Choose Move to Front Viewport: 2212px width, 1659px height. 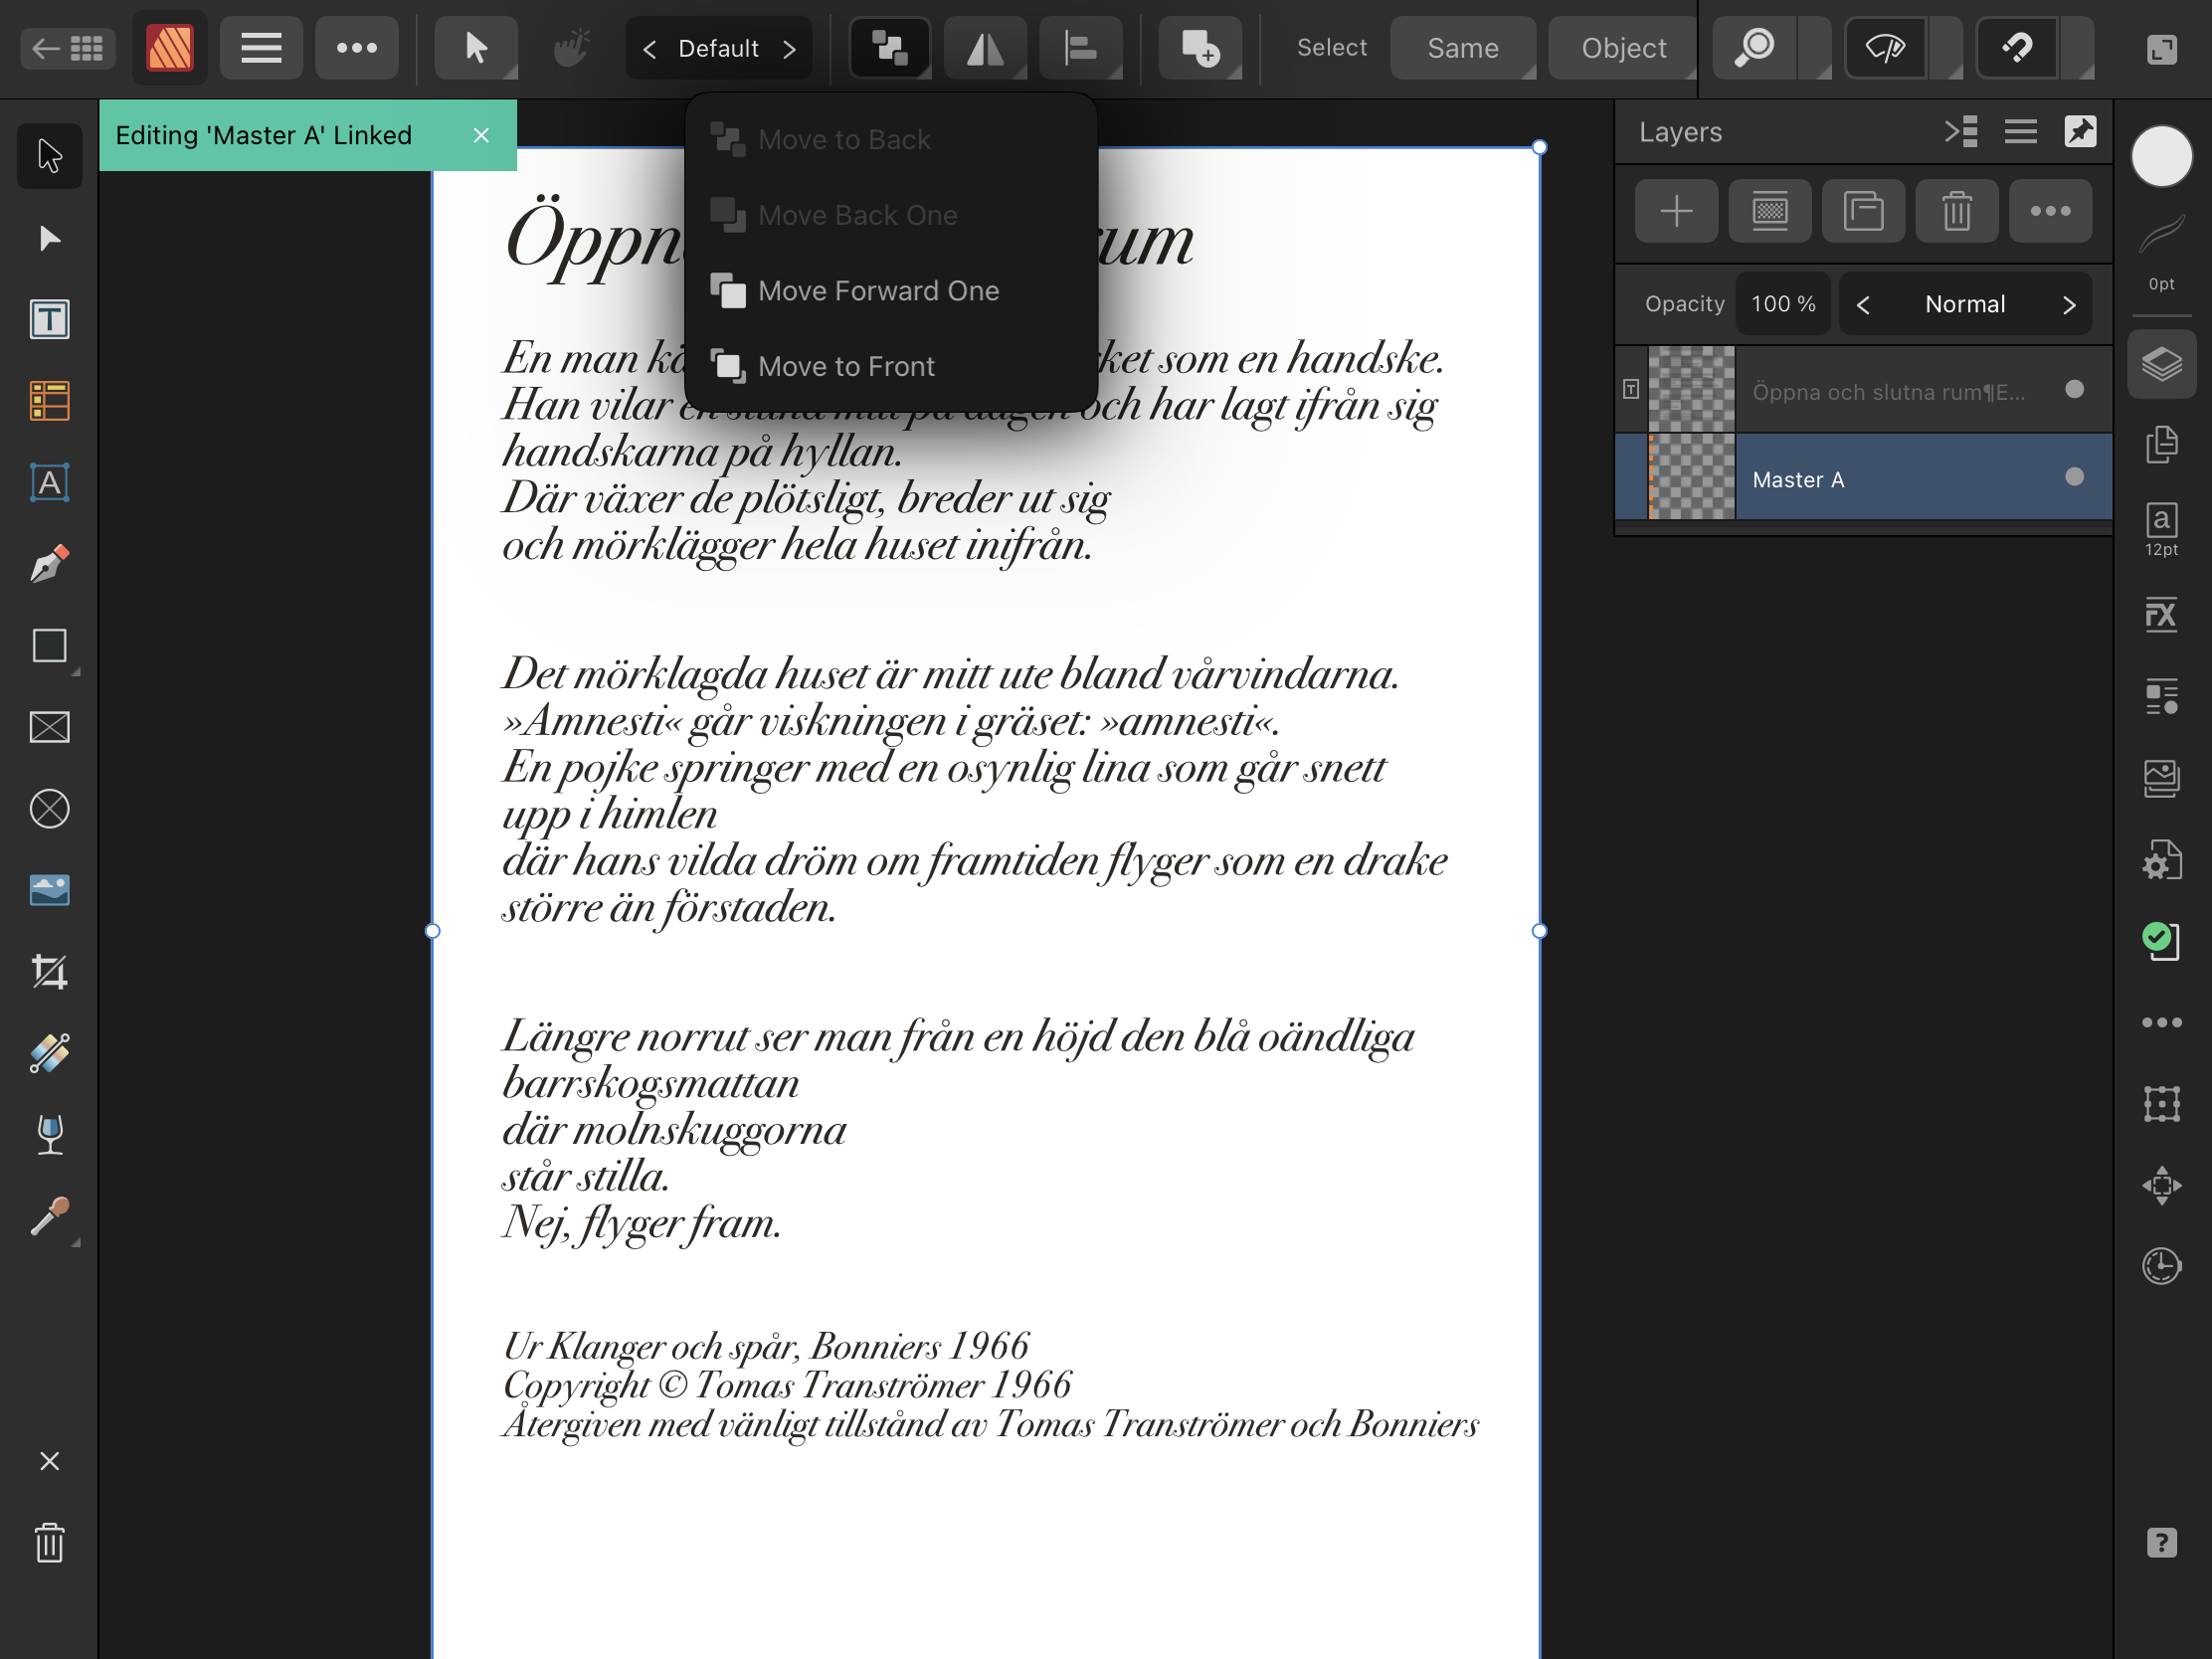(x=891, y=367)
